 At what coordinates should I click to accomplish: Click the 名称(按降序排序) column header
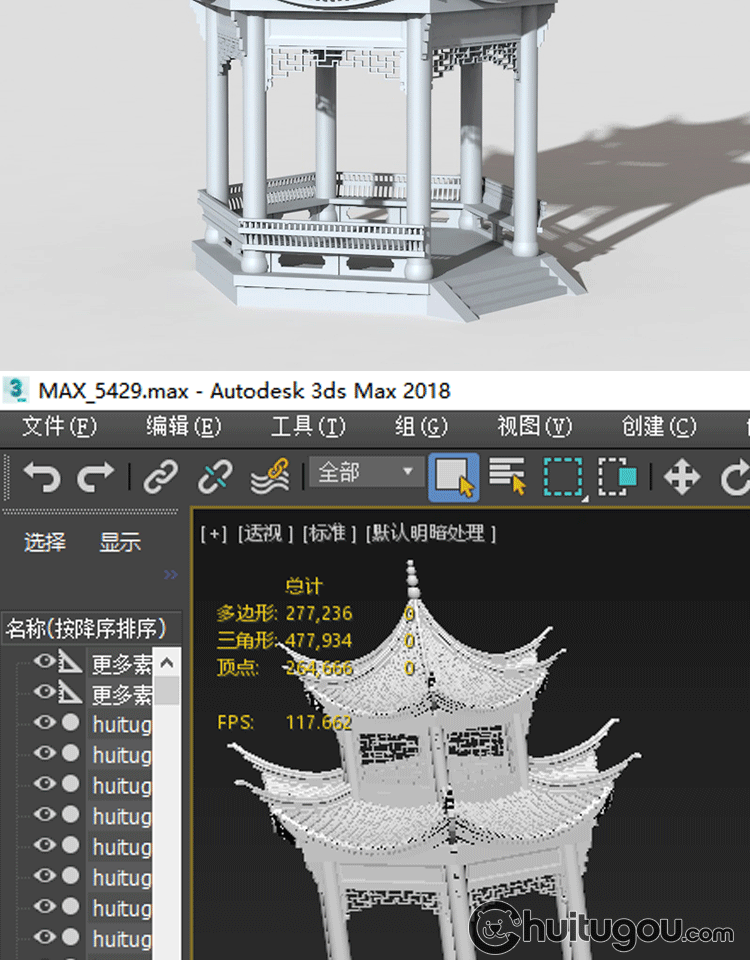[x=92, y=628]
